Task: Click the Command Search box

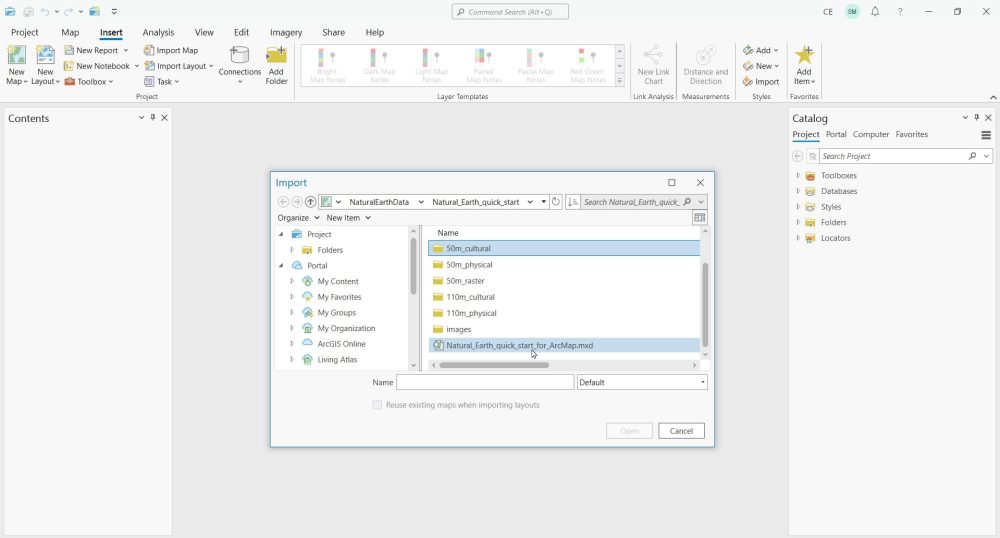Action: tap(510, 12)
